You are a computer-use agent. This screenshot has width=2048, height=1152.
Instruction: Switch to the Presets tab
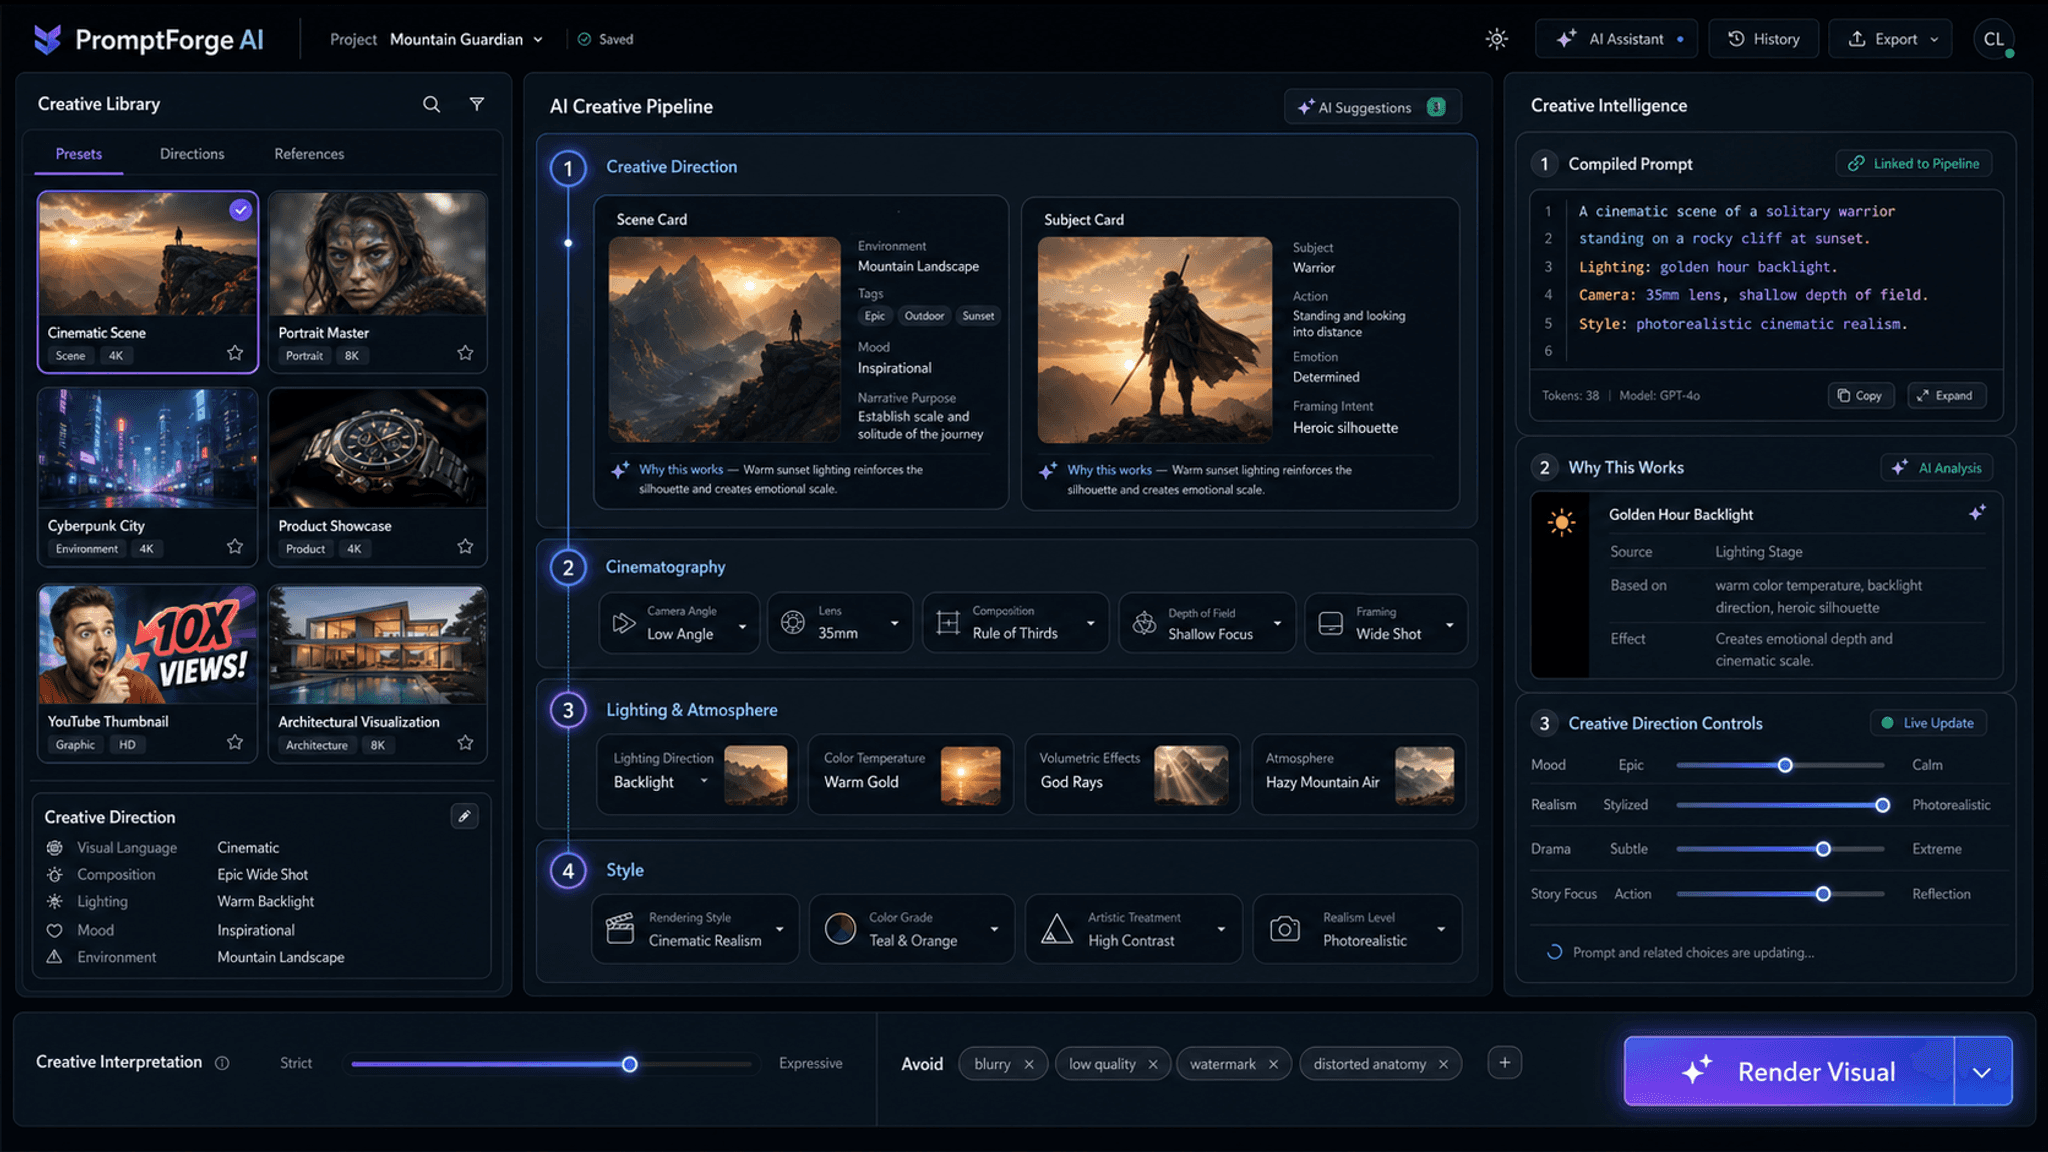79,154
